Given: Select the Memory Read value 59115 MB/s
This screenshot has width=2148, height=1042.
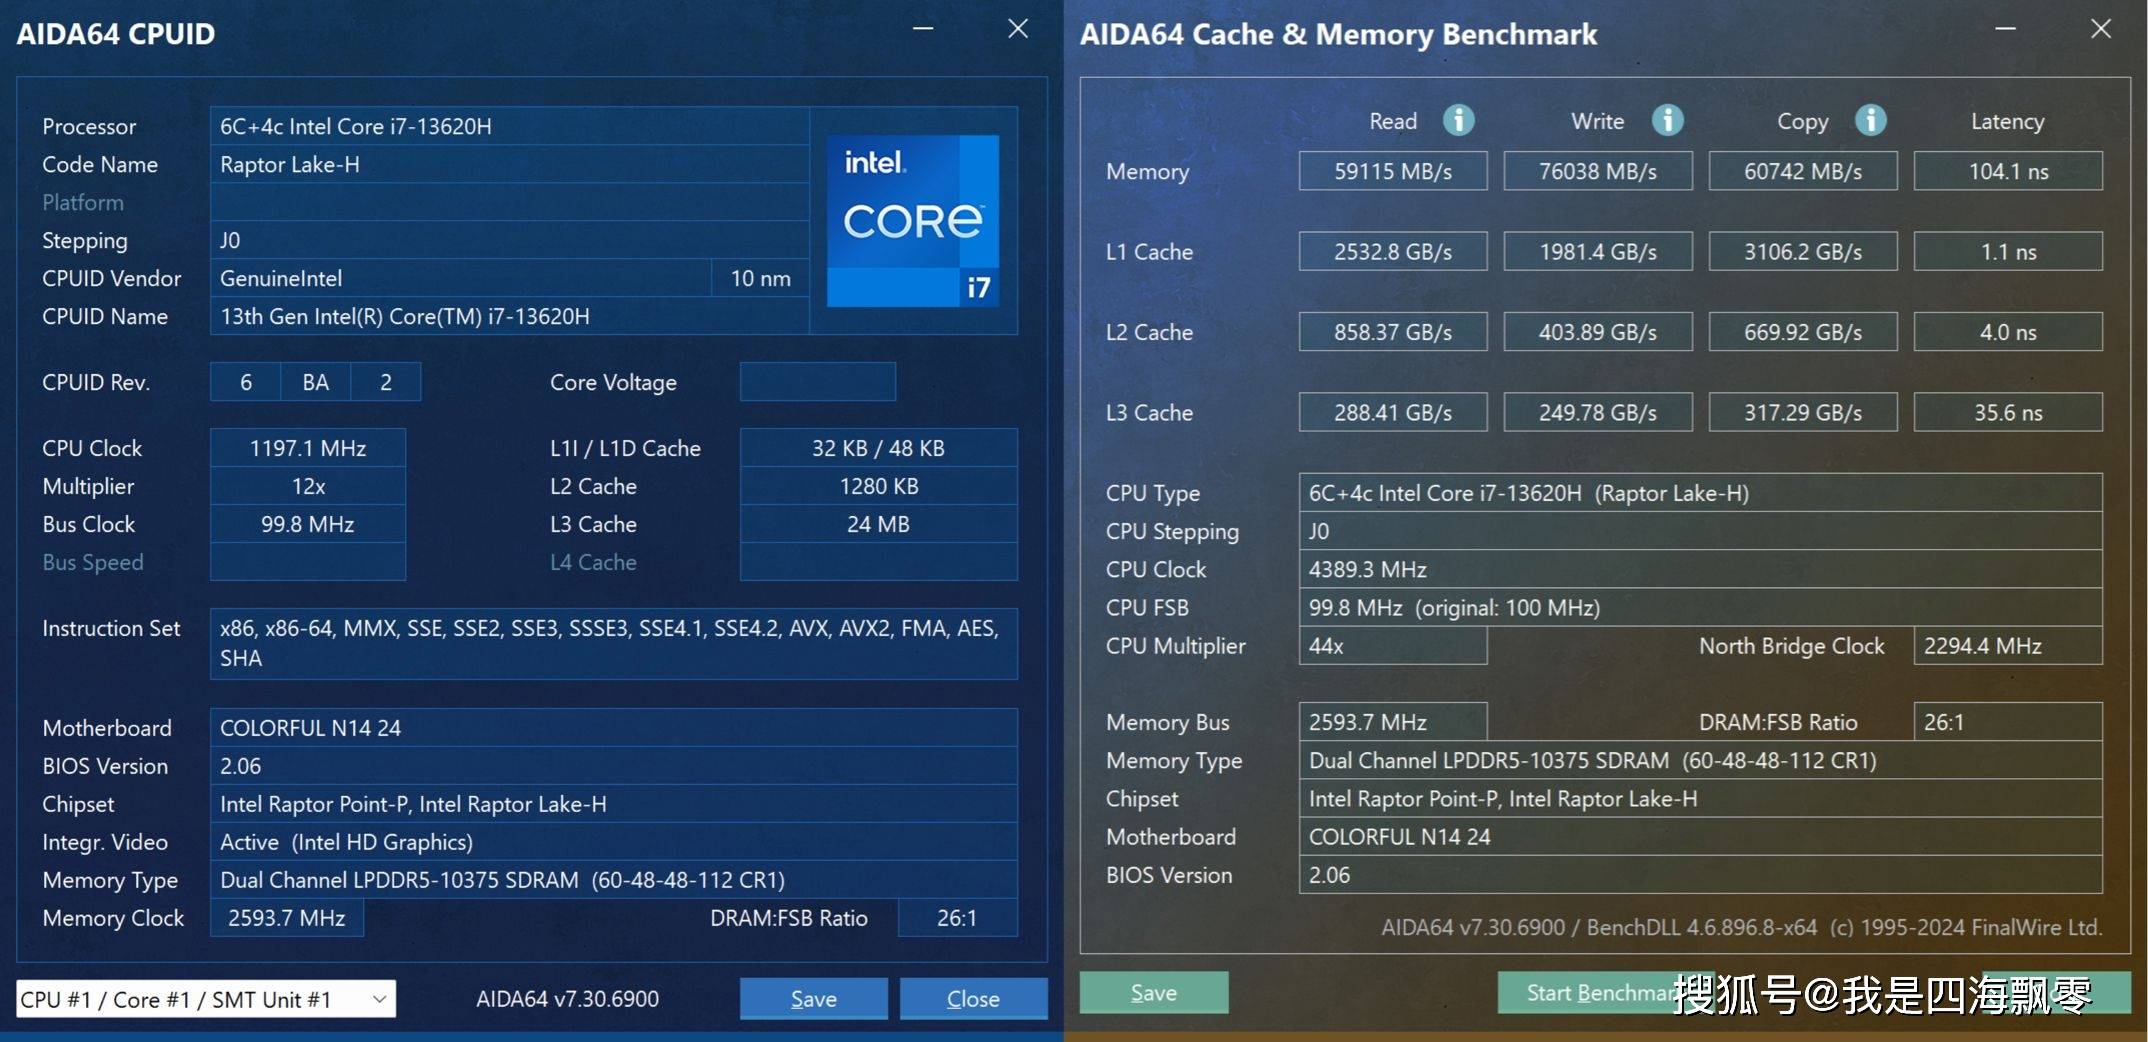Looking at the screenshot, I should 1393,171.
